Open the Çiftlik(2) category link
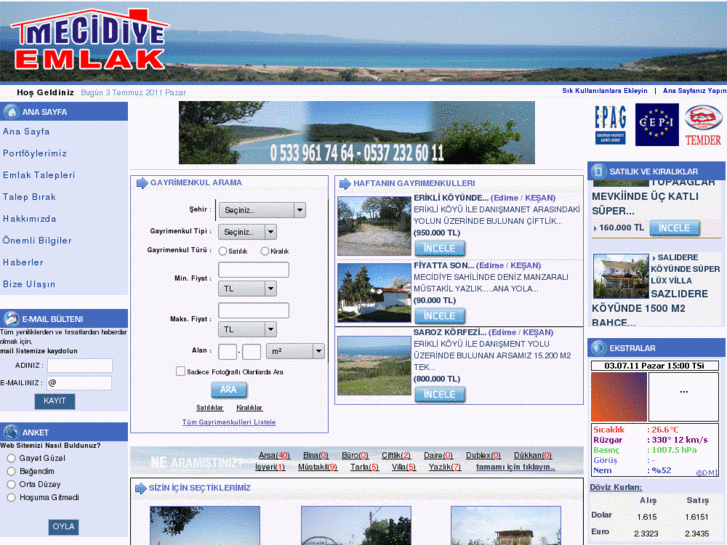727x545 pixels. click(x=396, y=455)
